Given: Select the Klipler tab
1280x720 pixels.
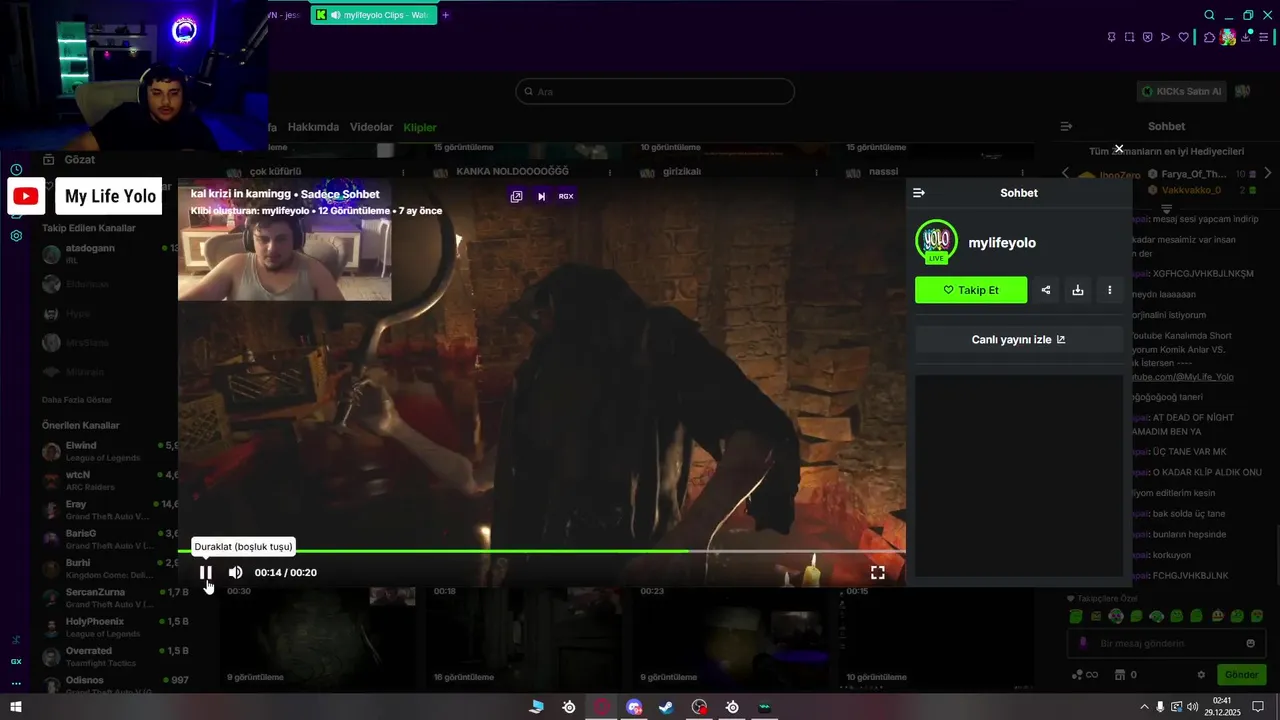Looking at the screenshot, I should click(420, 127).
